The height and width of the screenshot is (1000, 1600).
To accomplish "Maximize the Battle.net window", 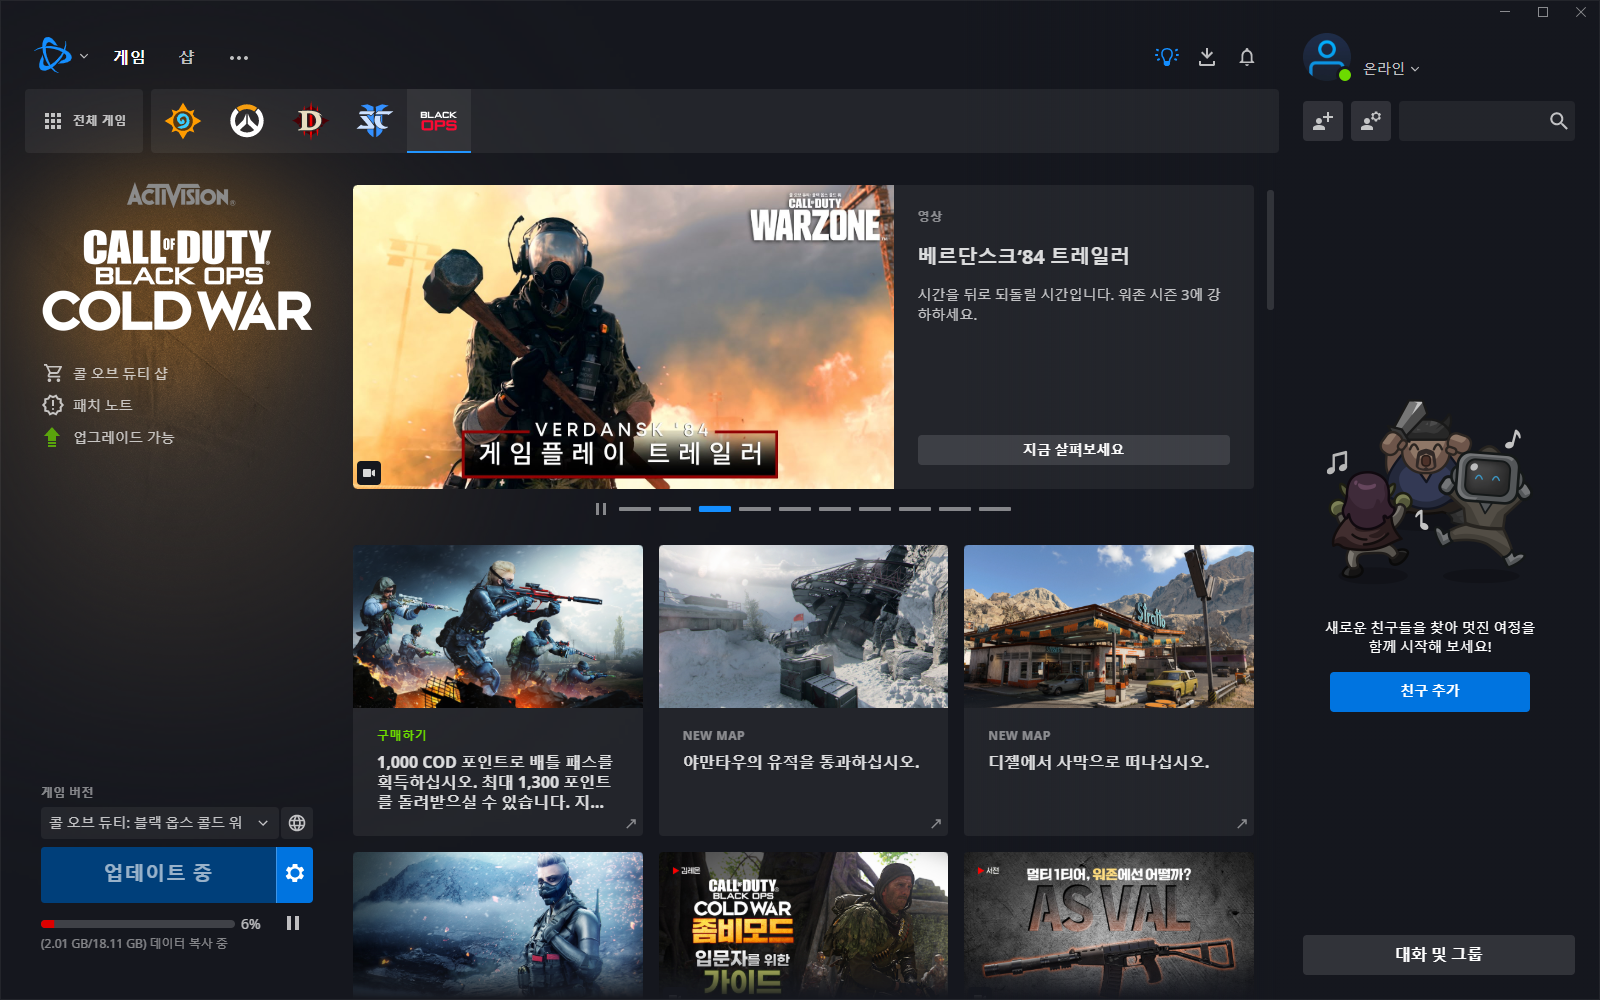I will (x=1543, y=12).
